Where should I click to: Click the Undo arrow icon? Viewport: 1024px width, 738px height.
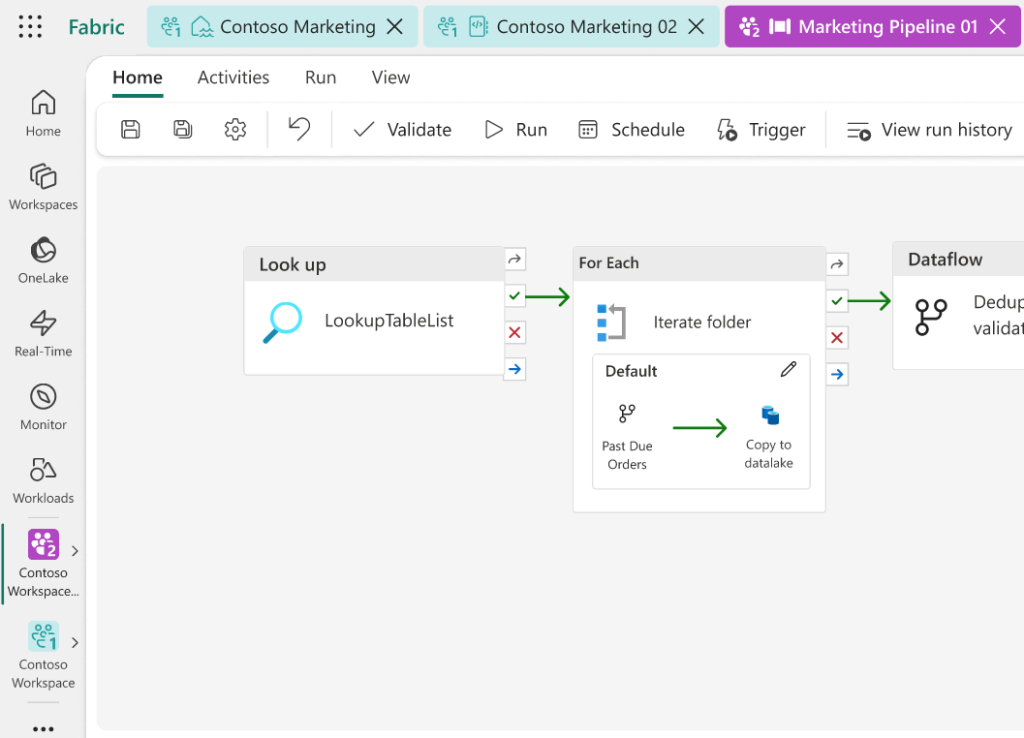(299, 128)
